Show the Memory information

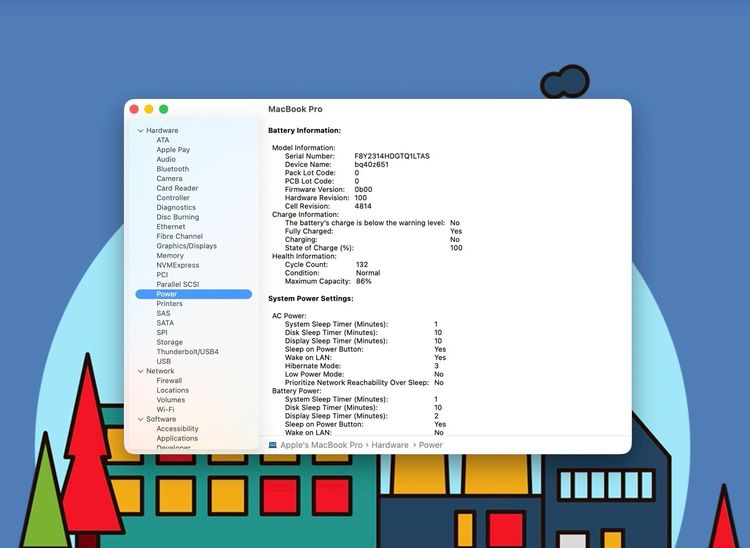pos(170,256)
